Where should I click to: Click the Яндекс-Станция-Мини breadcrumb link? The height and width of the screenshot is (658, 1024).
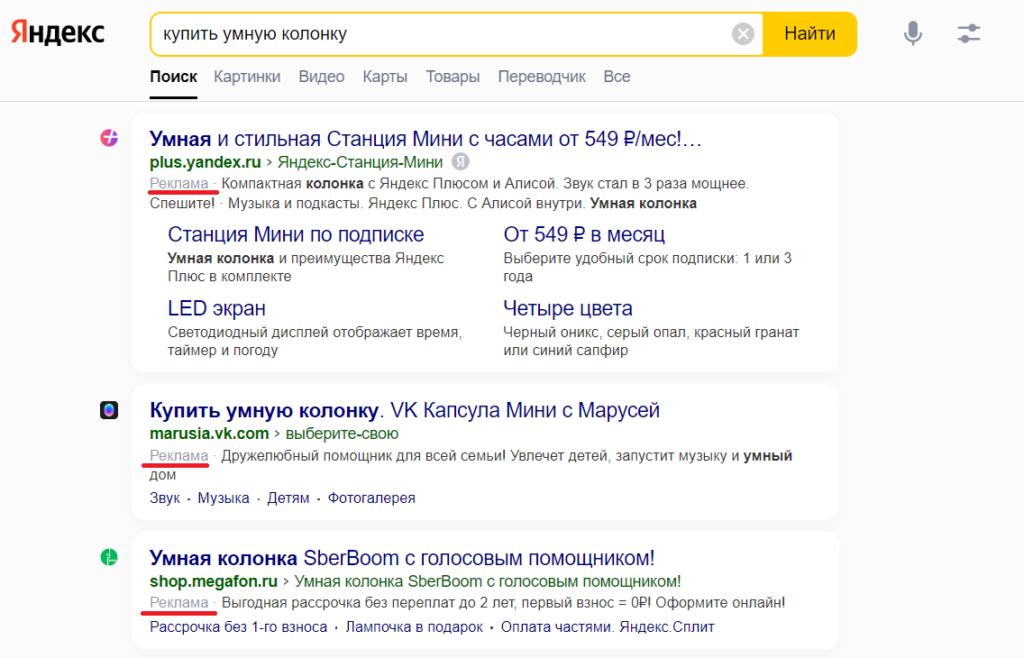coord(360,162)
